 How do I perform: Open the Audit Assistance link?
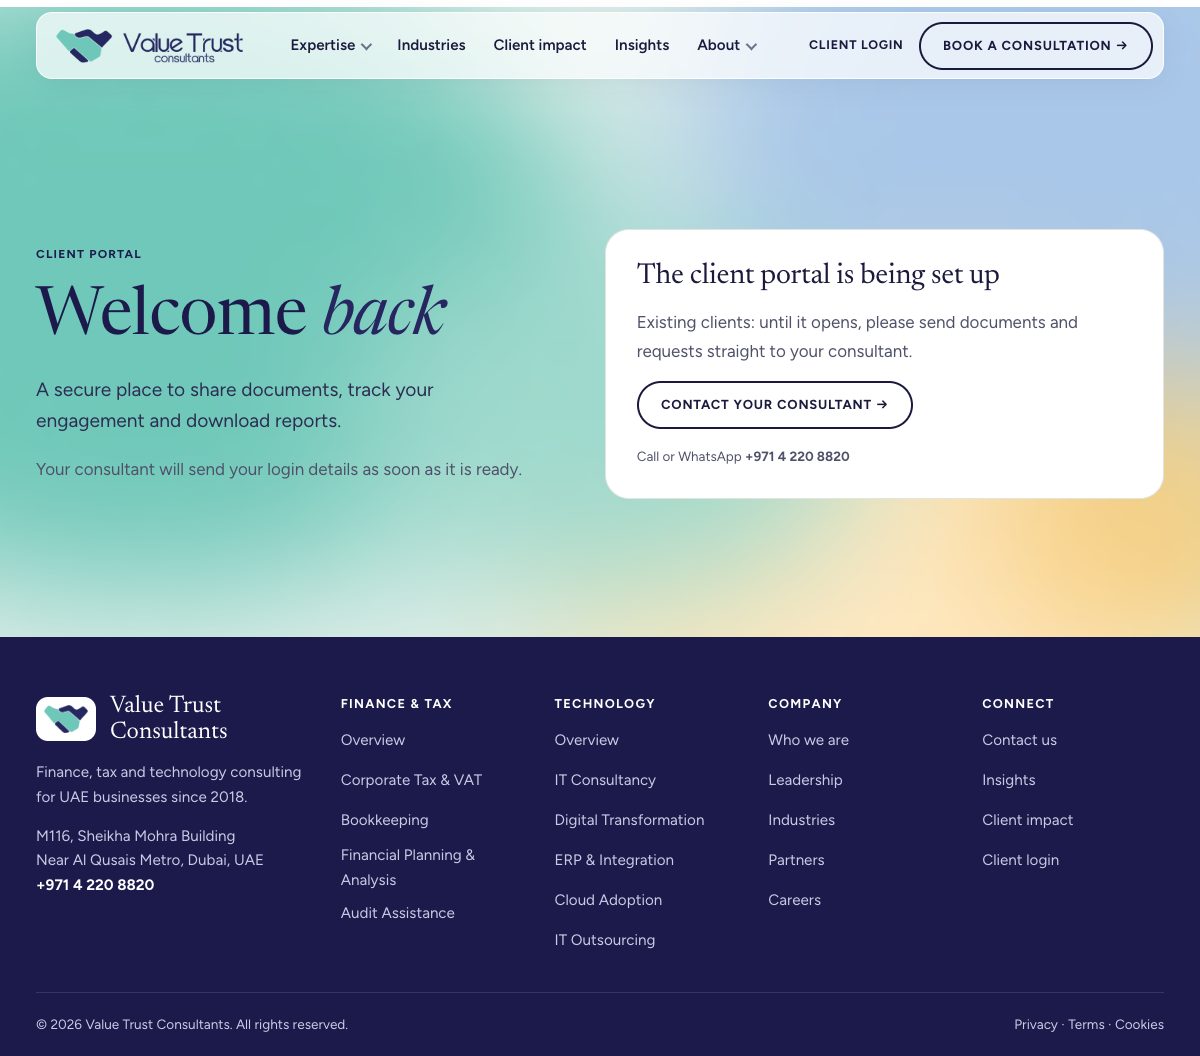398,913
